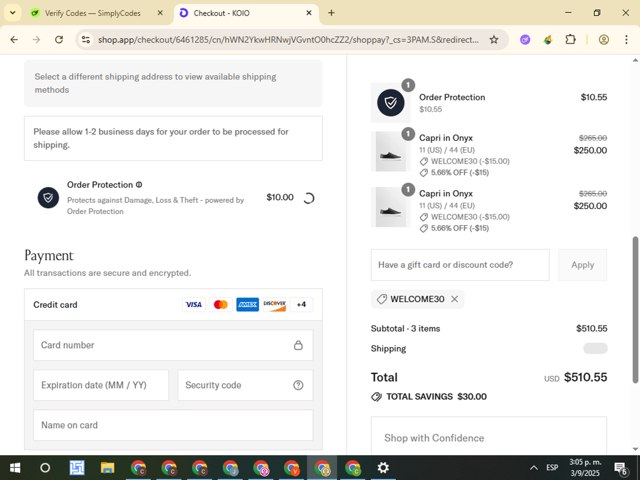Open the Extensions puzzle piece menu
Image resolution: width=640 pixels, height=480 pixels.
click(570, 40)
